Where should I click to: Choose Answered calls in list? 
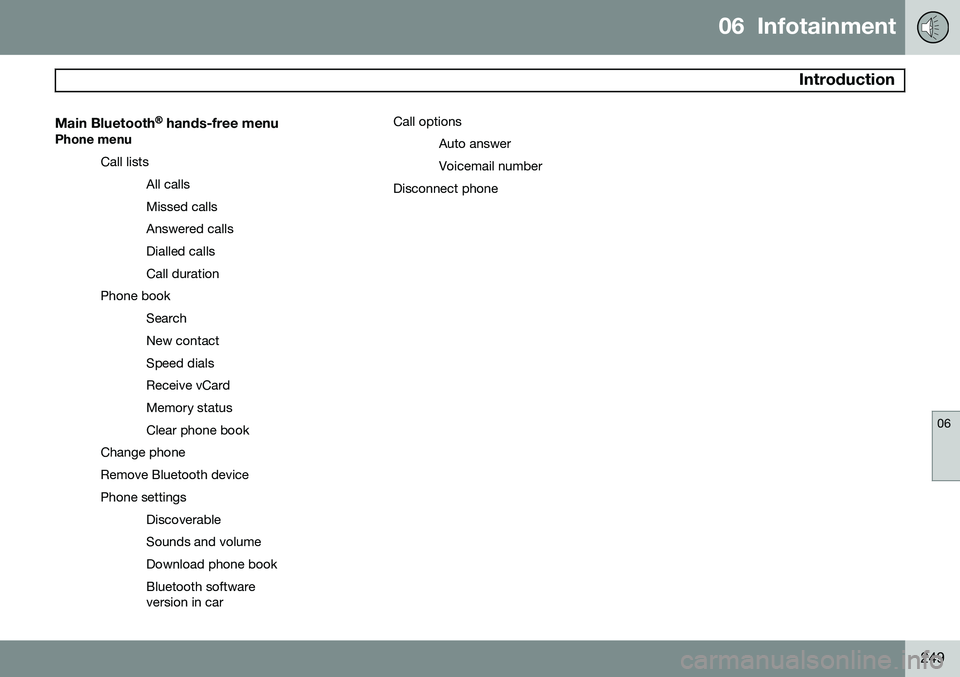coord(190,229)
